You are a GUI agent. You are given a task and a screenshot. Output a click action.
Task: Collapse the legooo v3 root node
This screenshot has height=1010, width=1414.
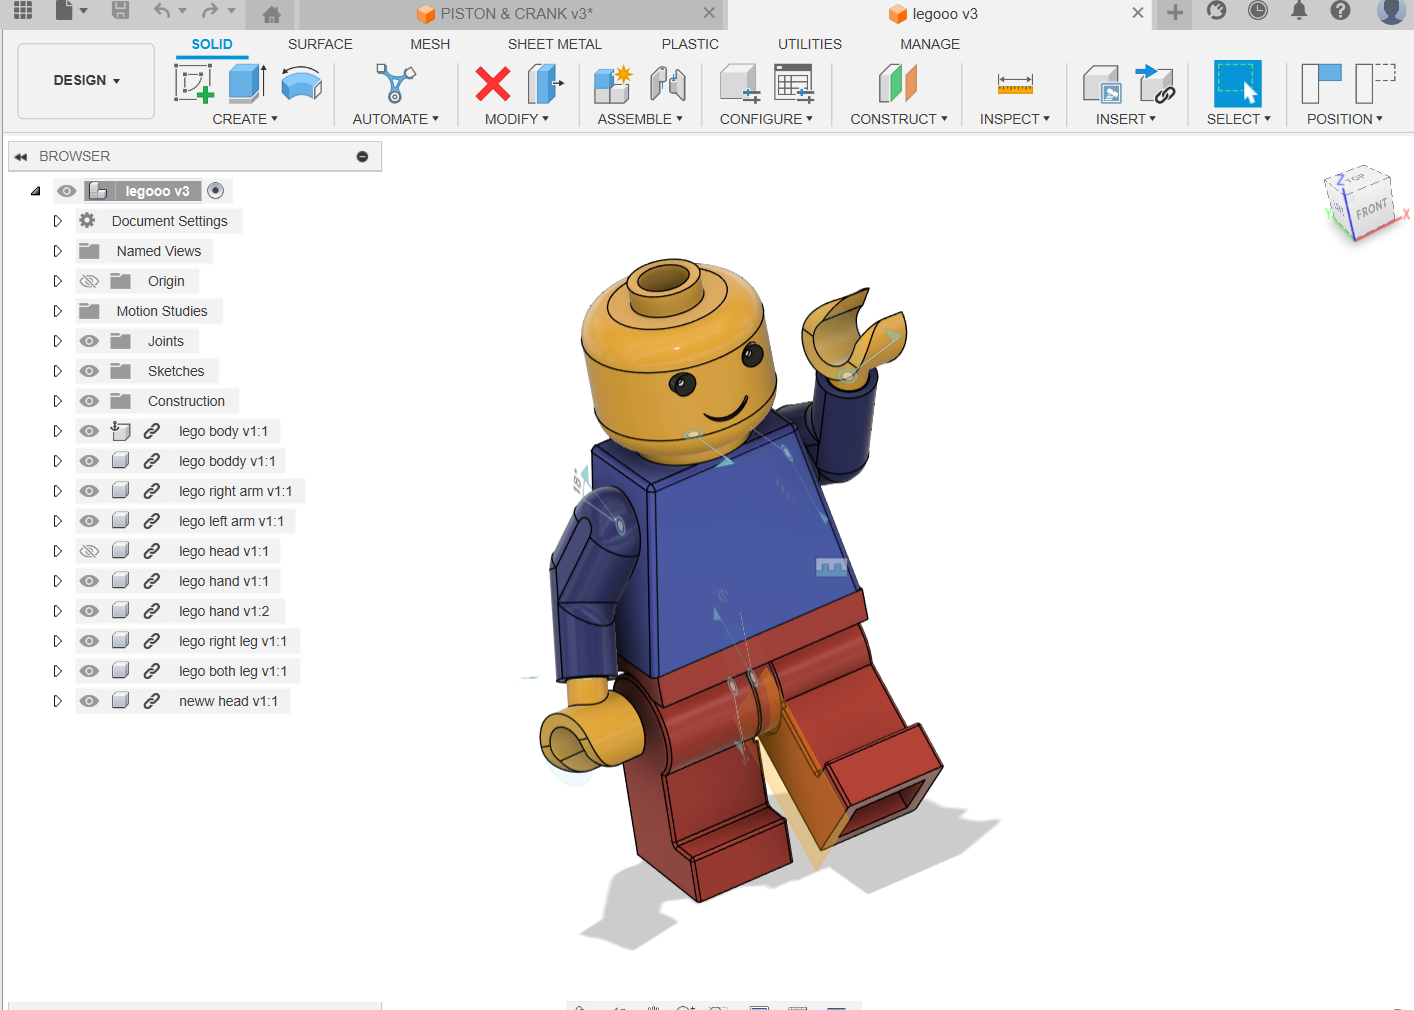click(x=36, y=191)
